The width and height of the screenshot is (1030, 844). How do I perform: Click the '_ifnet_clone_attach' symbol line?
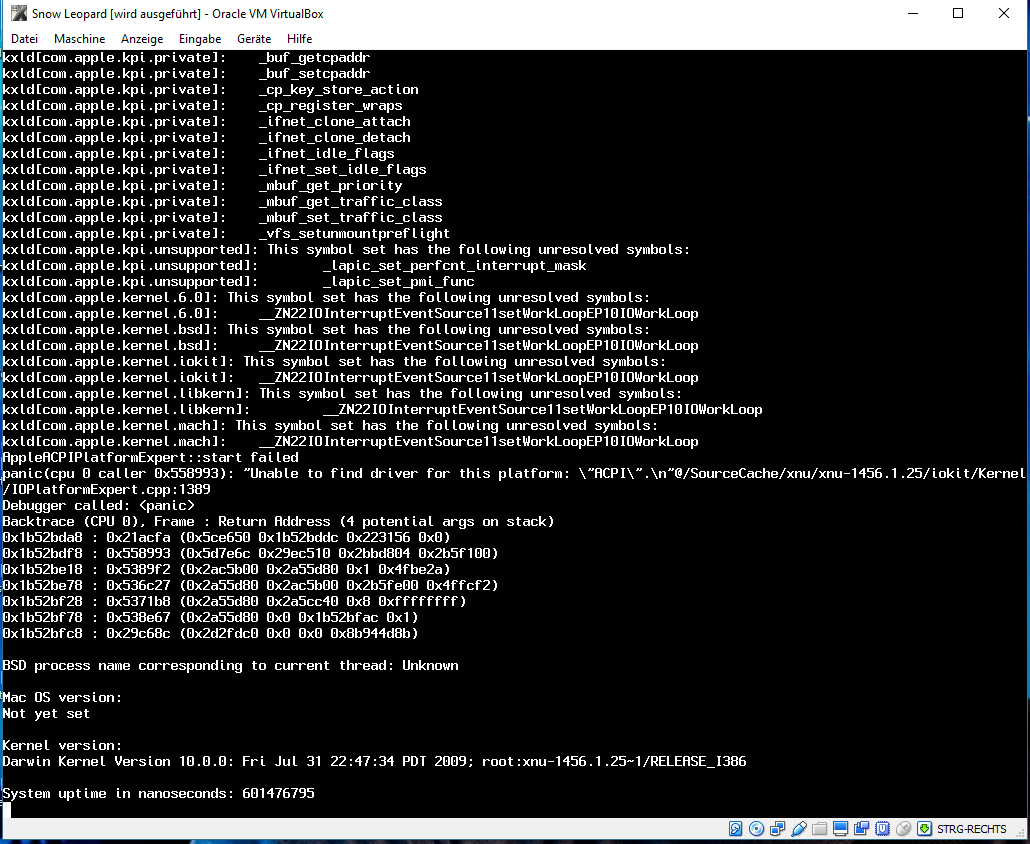pos(206,122)
